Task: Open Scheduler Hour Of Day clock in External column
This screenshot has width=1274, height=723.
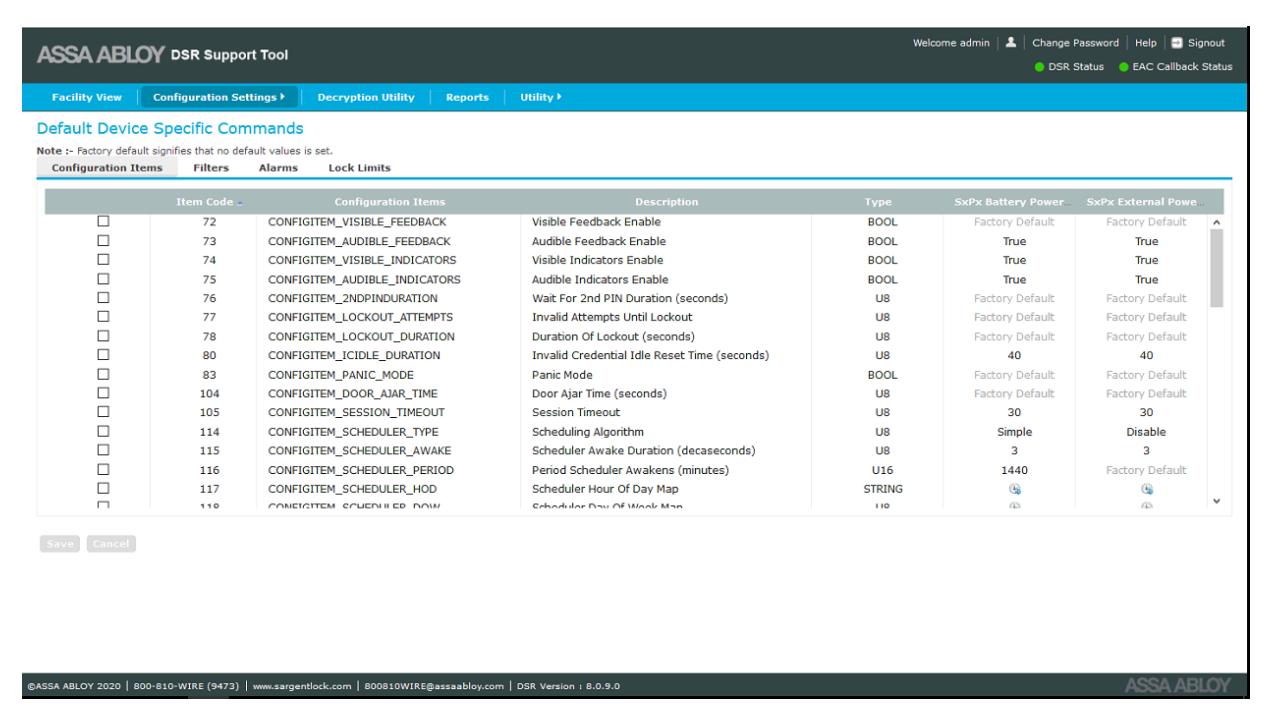Action: [1146, 489]
